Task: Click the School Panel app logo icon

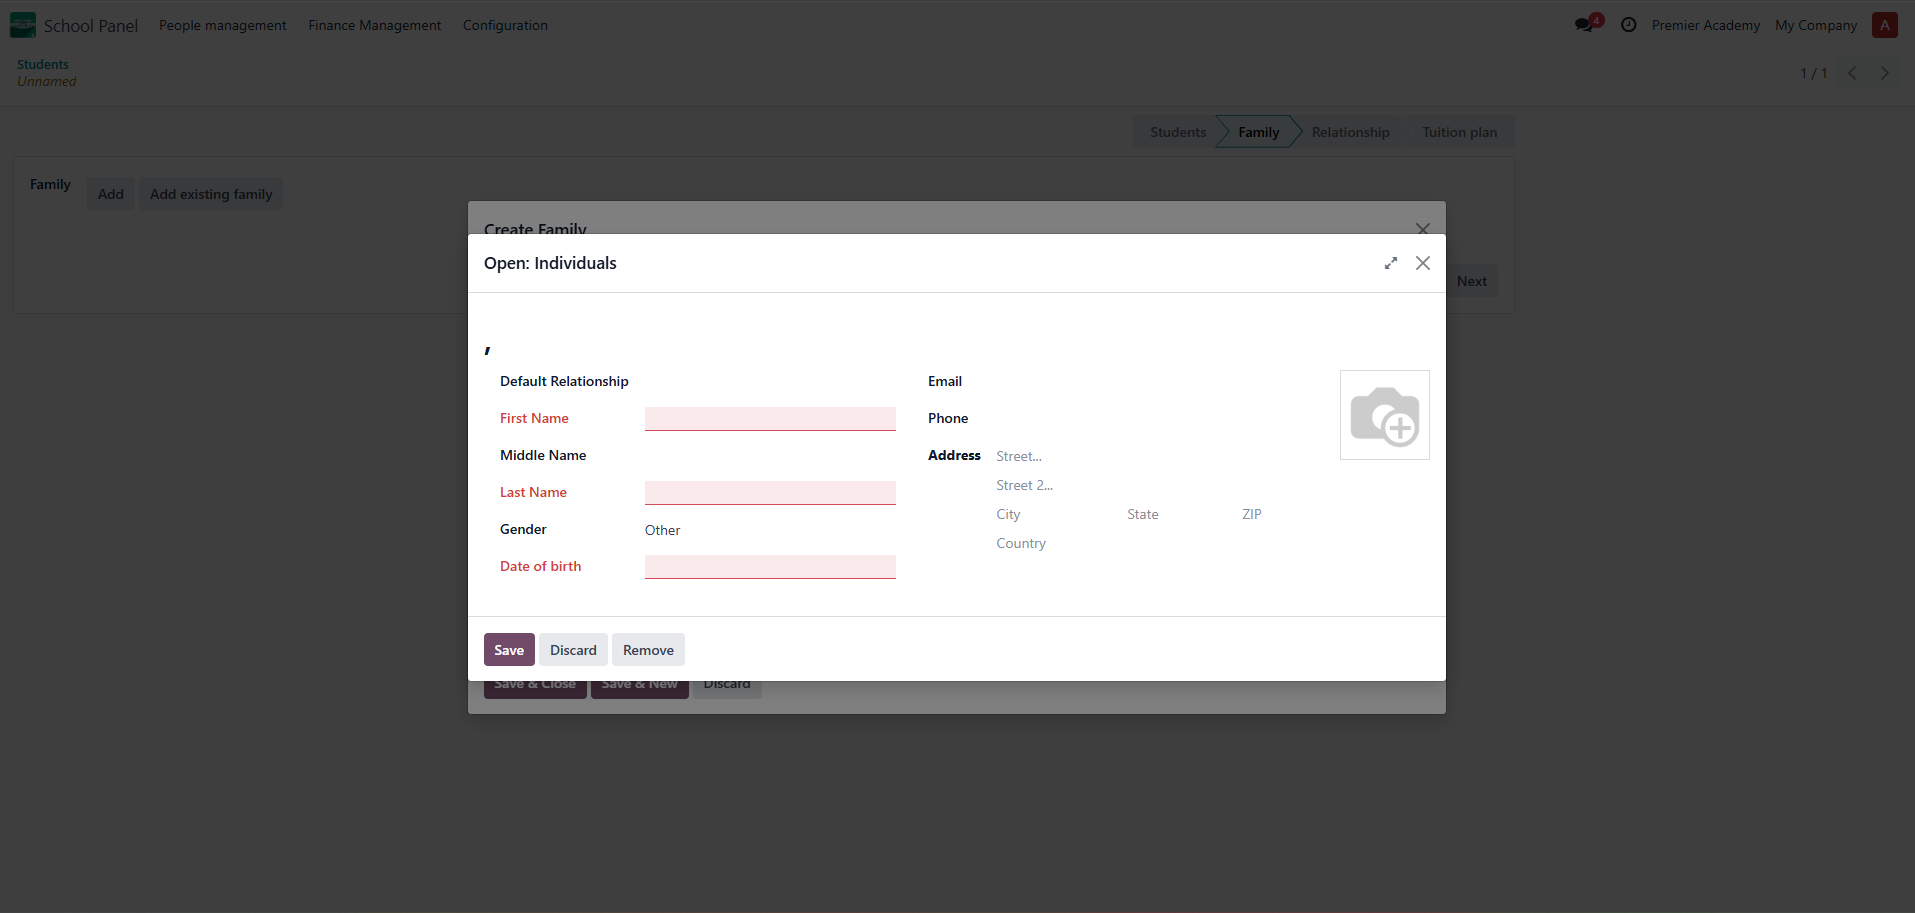Action: tap(22, 25)
